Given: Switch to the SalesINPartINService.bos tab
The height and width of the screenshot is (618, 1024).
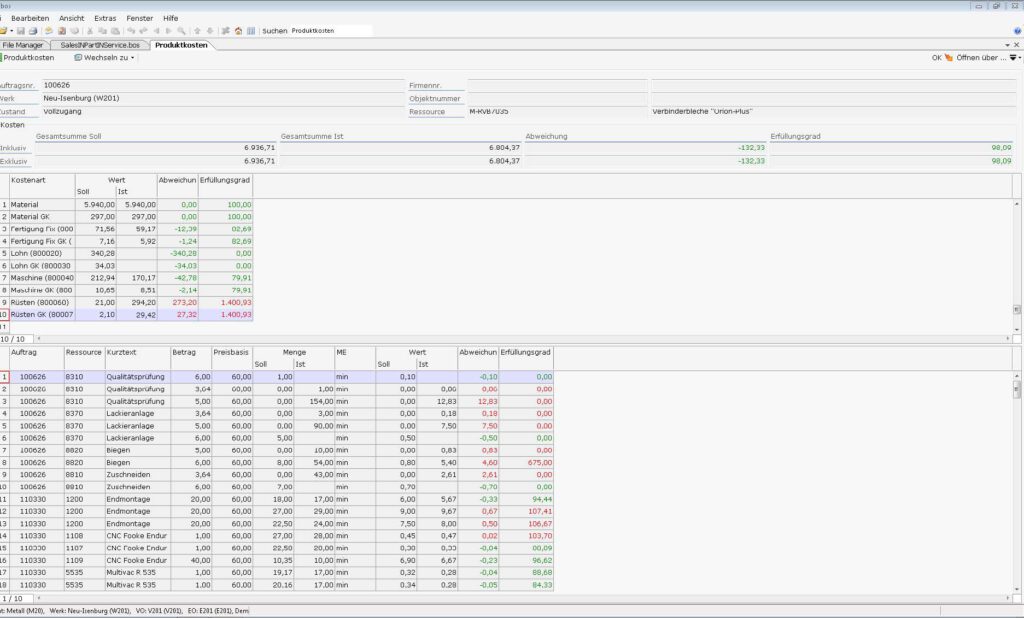Looking at the screenshot, I should coord(103,45).
